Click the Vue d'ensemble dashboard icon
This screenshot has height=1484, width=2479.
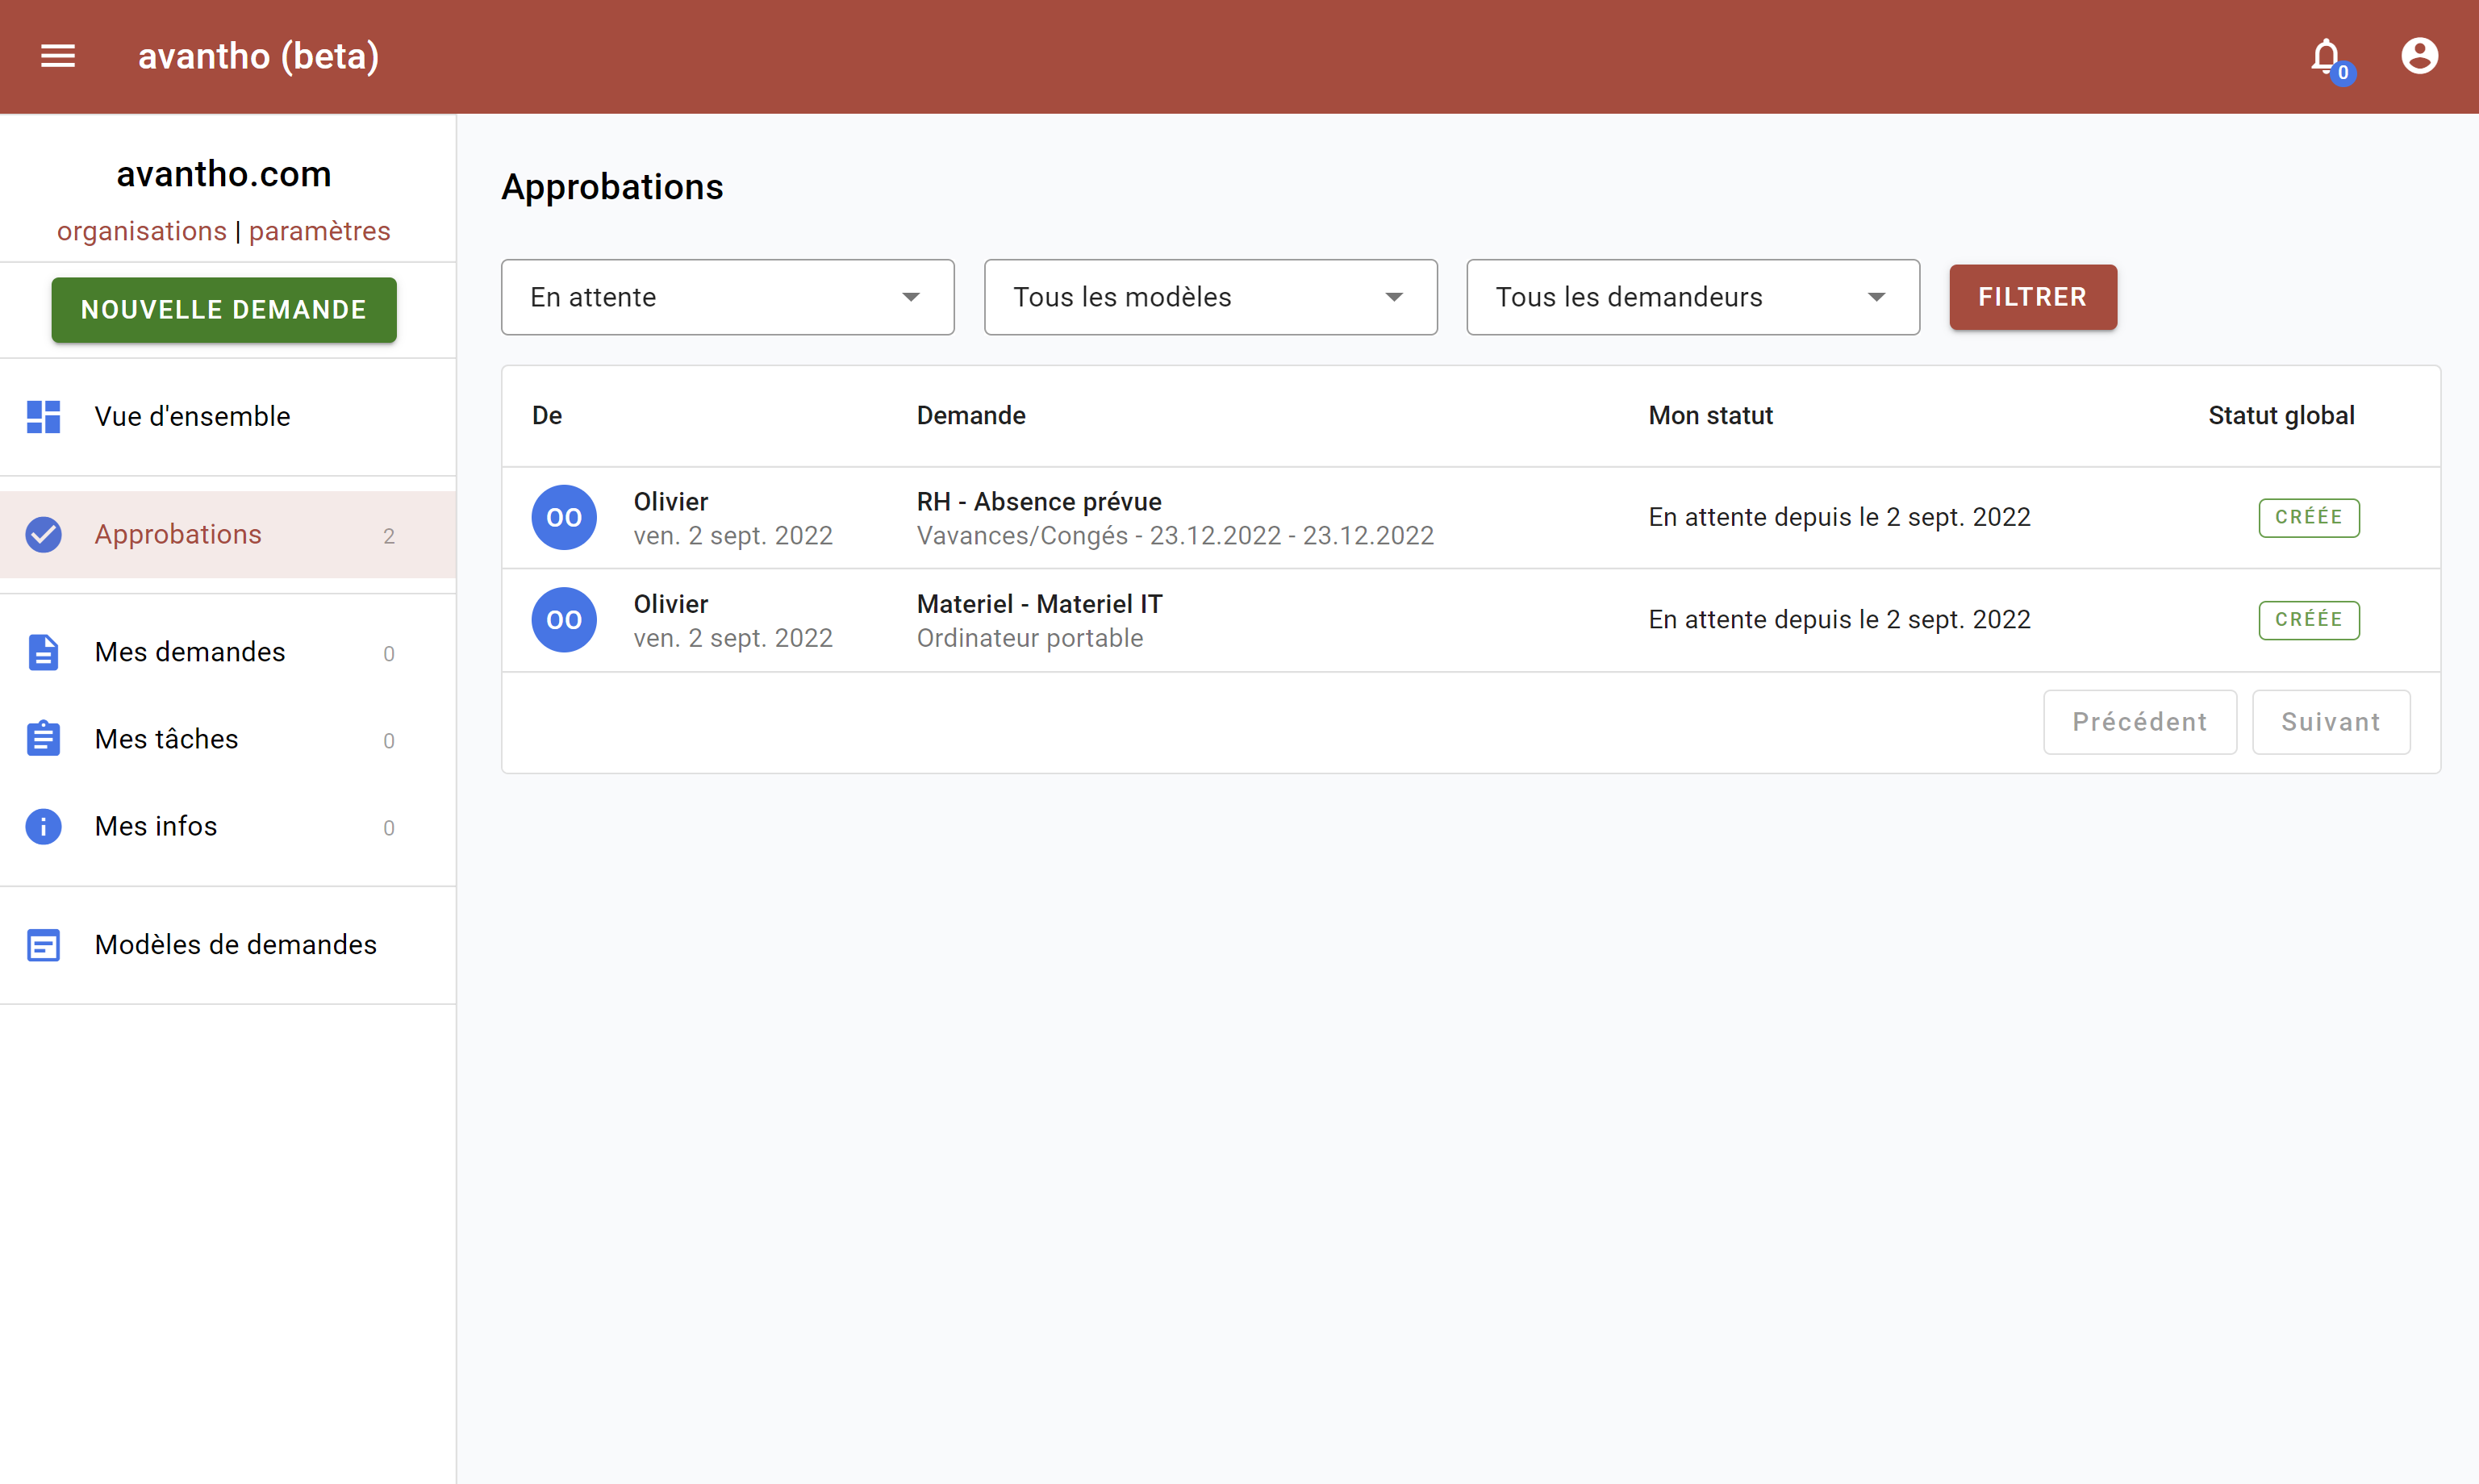tap(44, 417)
